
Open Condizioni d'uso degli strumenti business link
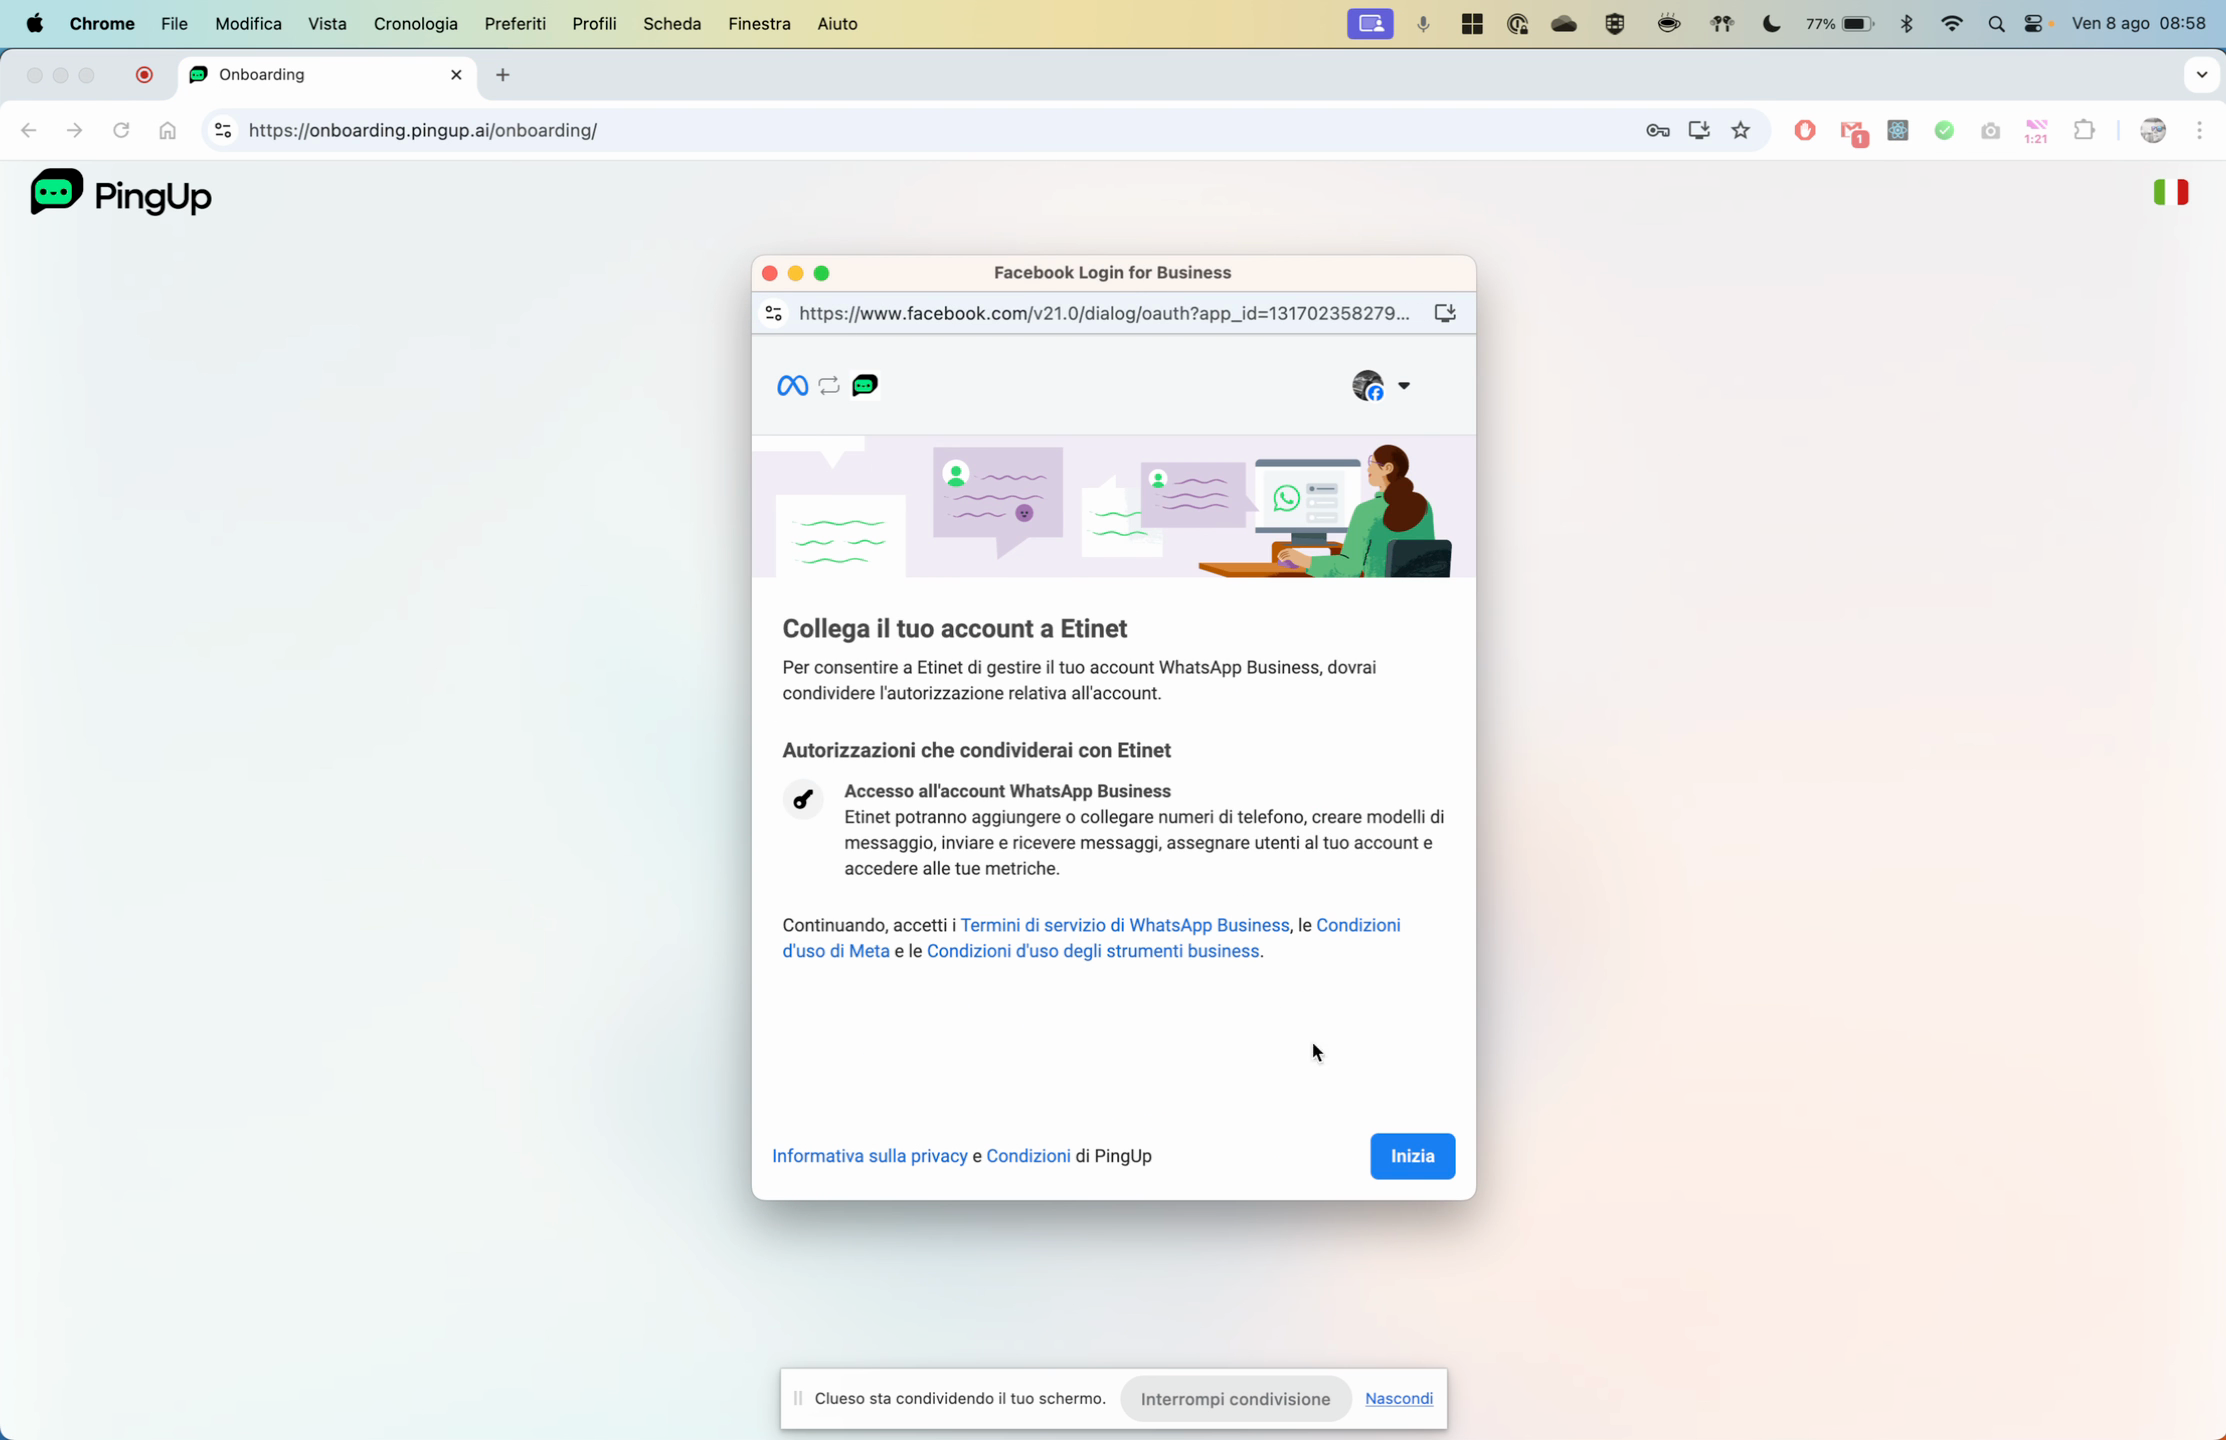(1092, 951)
